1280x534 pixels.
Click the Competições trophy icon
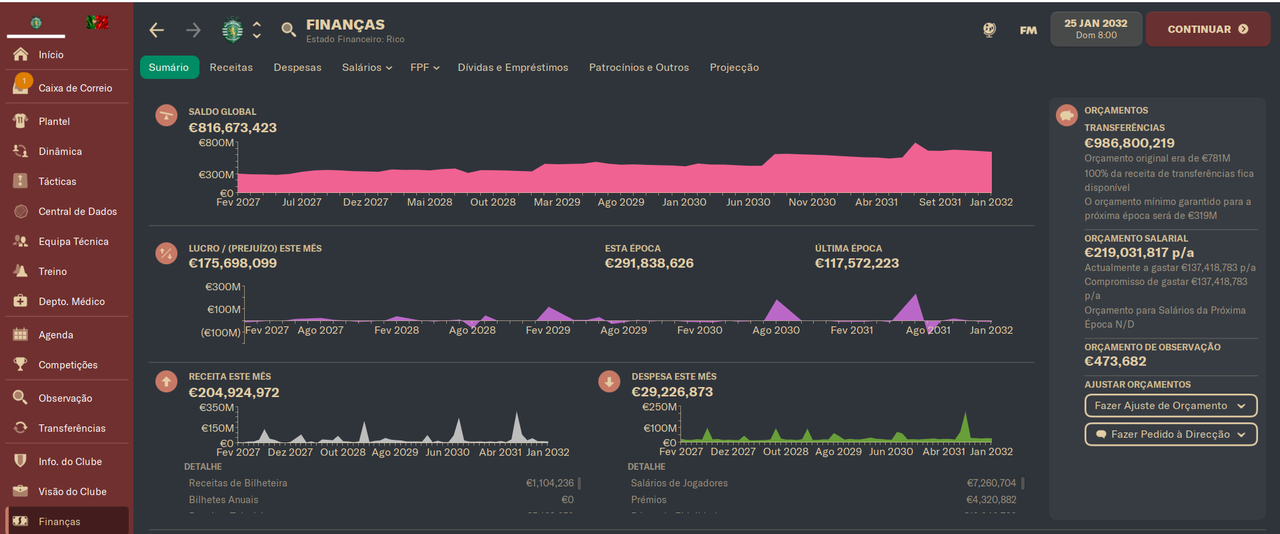click(x=20, y=365)
